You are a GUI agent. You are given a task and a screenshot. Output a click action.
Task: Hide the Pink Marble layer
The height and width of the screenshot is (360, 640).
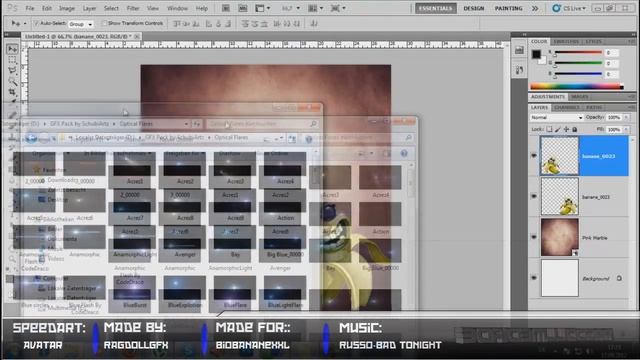[534, 238]
